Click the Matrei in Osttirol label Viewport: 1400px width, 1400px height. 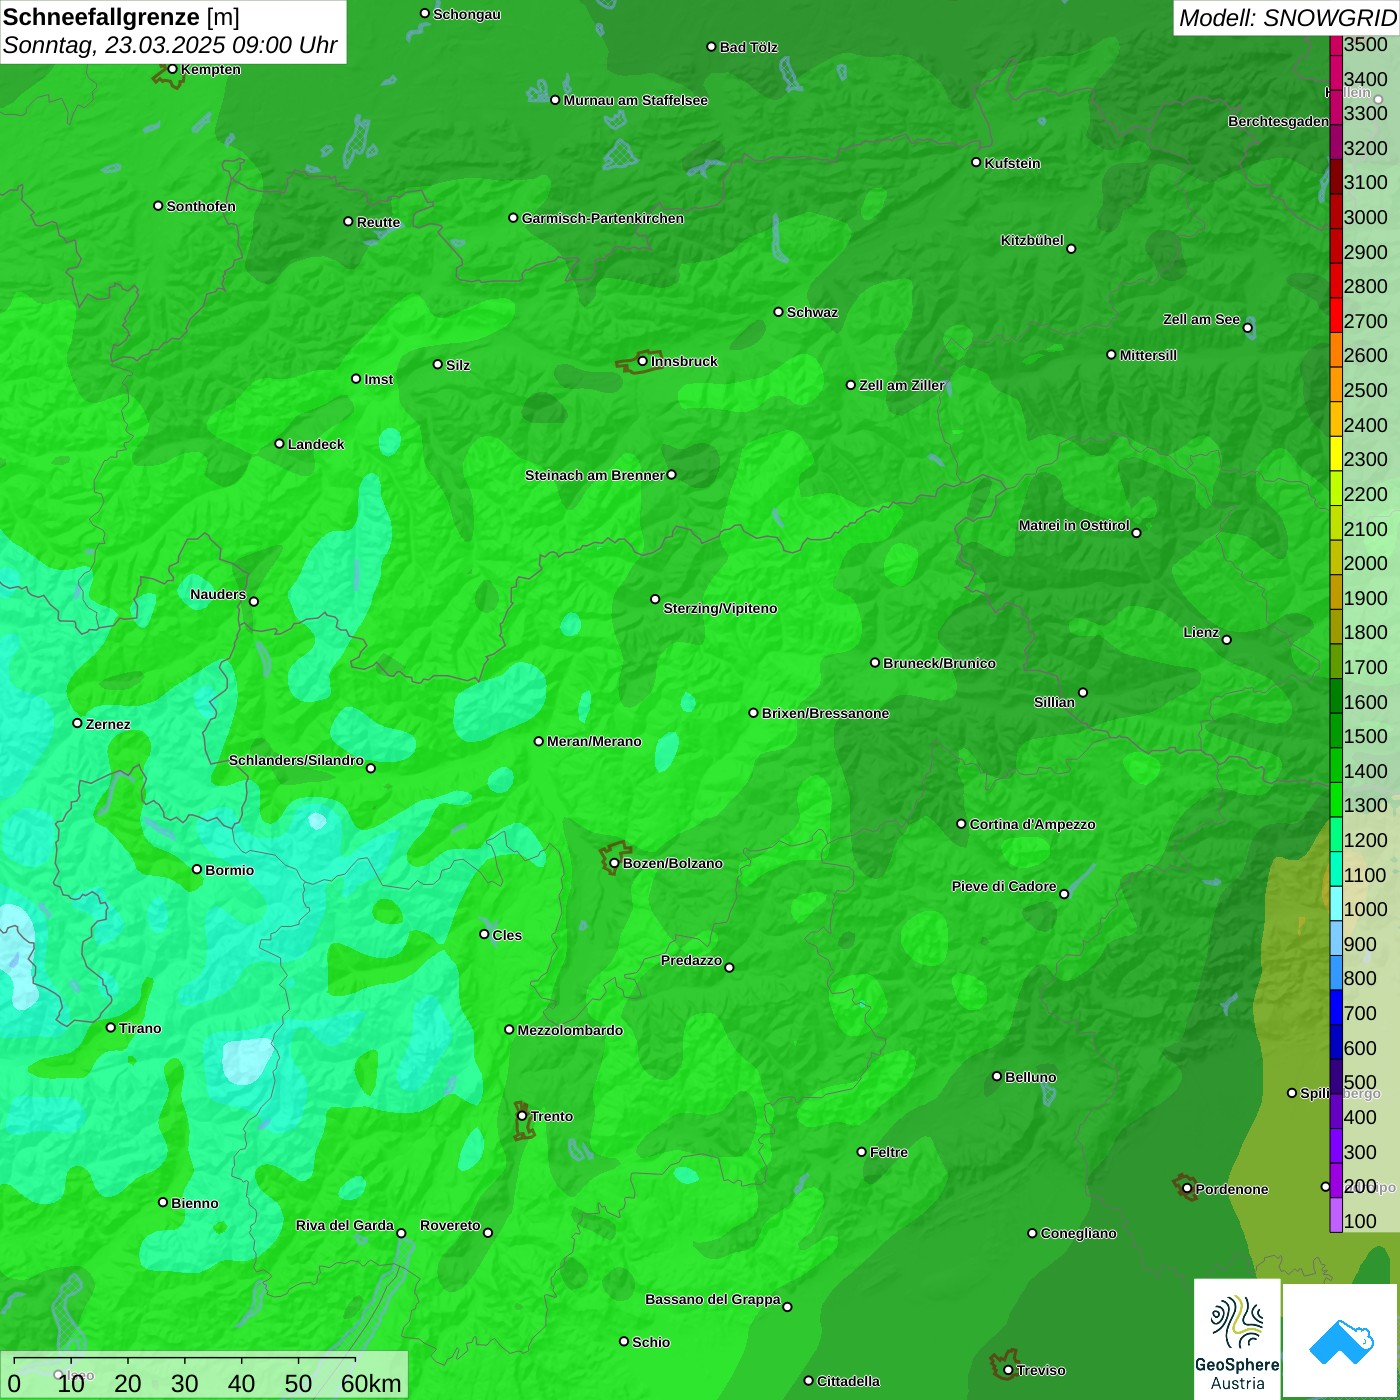point(1074,525)
